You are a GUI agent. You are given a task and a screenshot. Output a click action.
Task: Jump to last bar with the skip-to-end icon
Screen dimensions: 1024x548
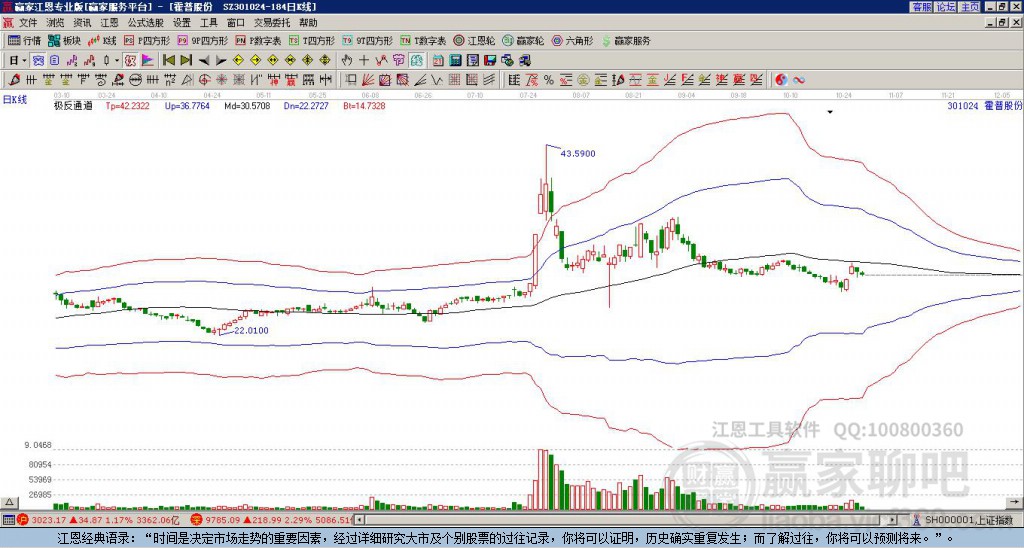tap(186, 61)
